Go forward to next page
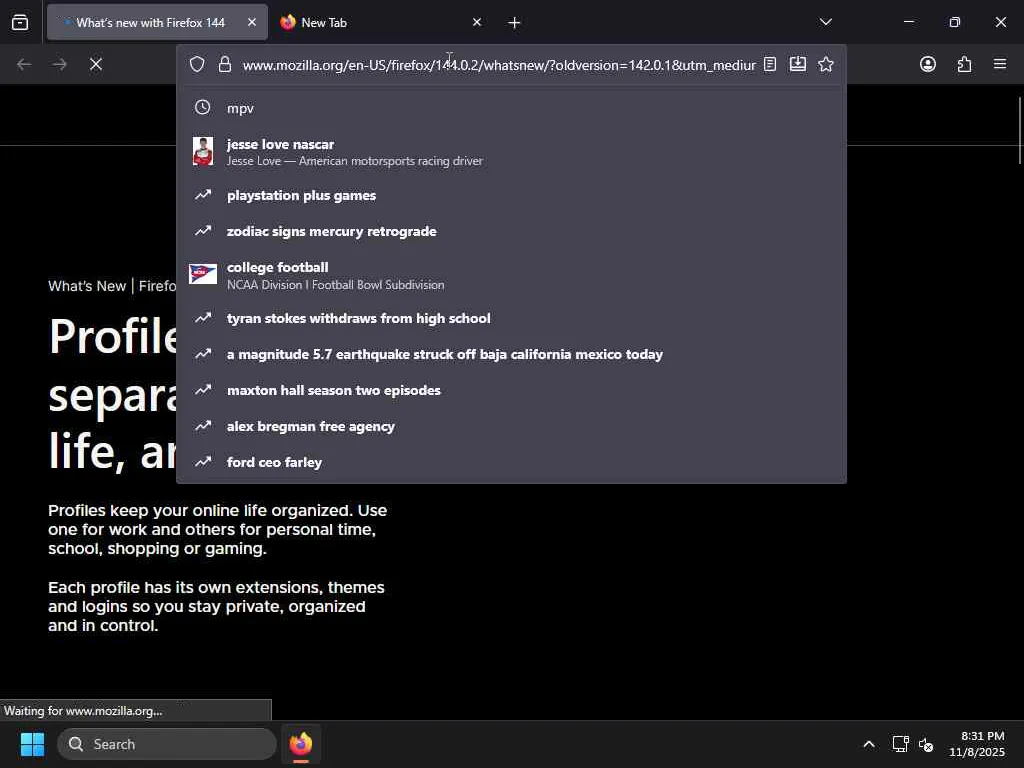Viewport: 1024px width, 768px height. pos(59,64)
